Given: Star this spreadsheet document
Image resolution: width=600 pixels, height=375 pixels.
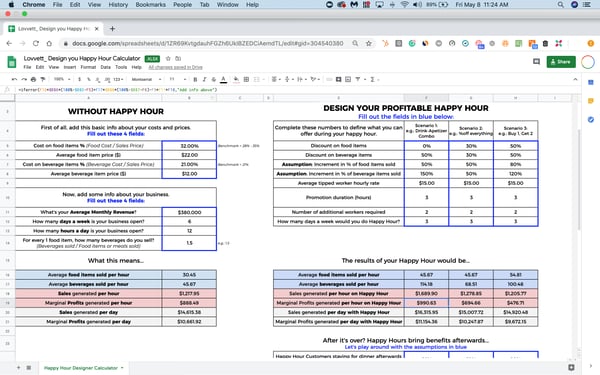Looking at the screenshot, I should point(168,59).
